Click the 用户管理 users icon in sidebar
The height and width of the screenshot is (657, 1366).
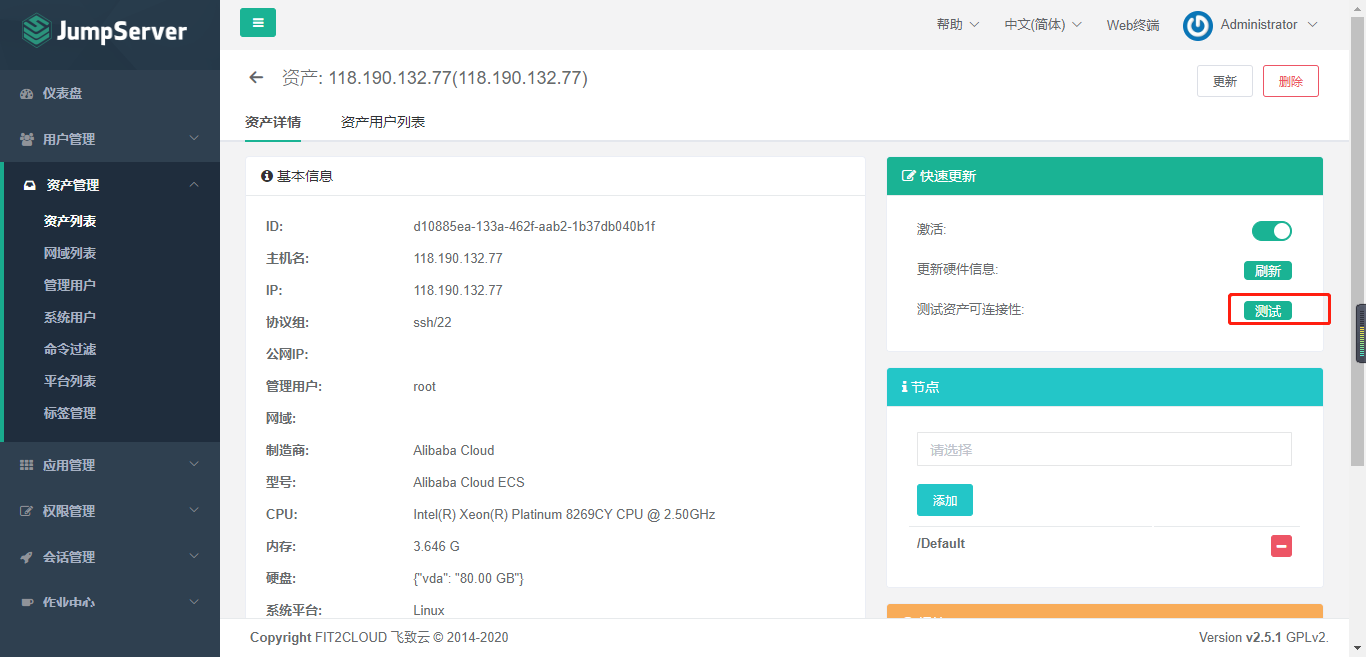point(28,138)
